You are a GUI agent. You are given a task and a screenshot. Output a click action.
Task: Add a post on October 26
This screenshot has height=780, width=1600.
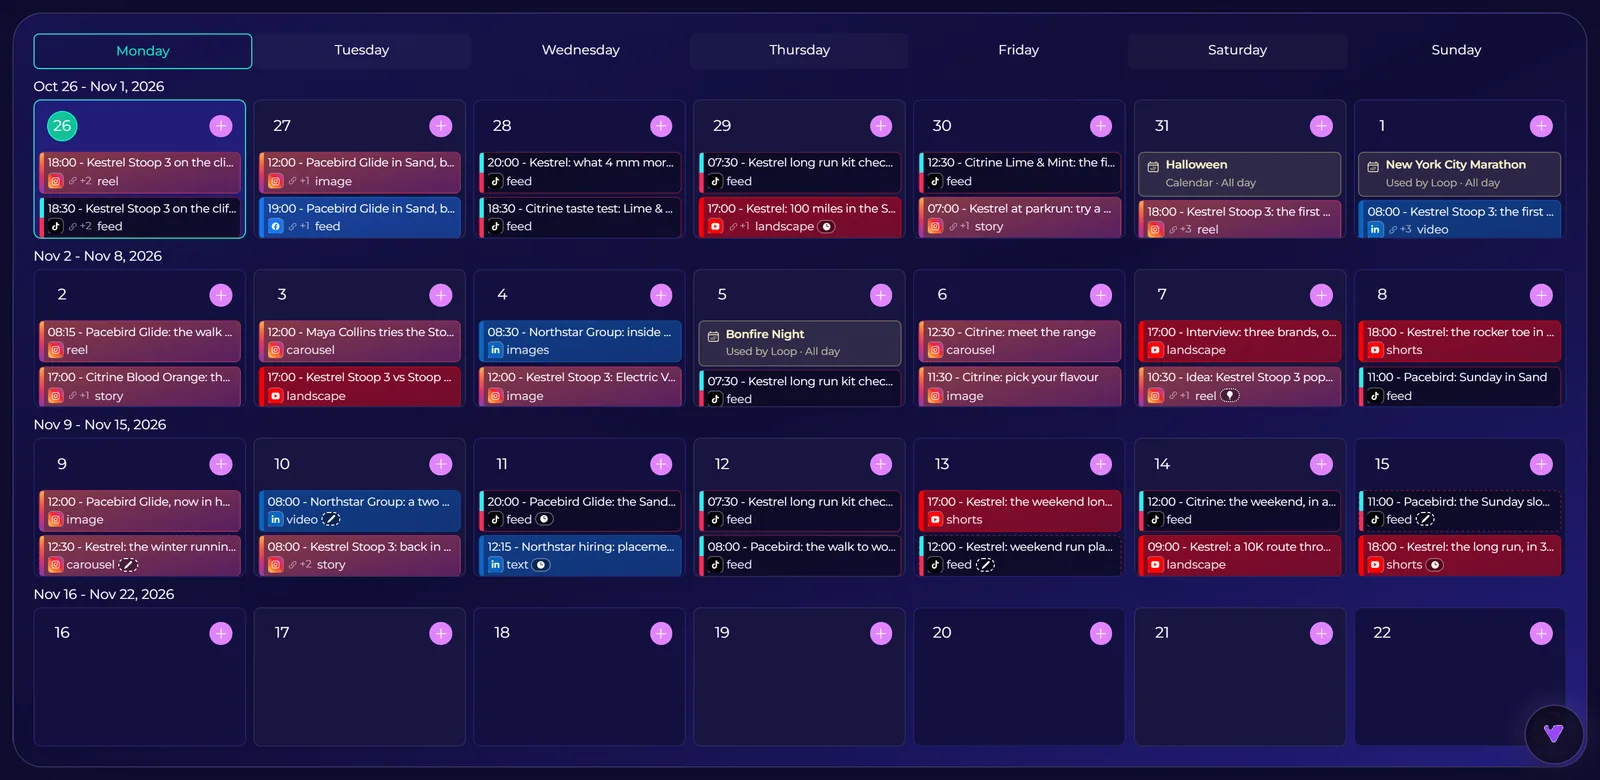point(221,126)
